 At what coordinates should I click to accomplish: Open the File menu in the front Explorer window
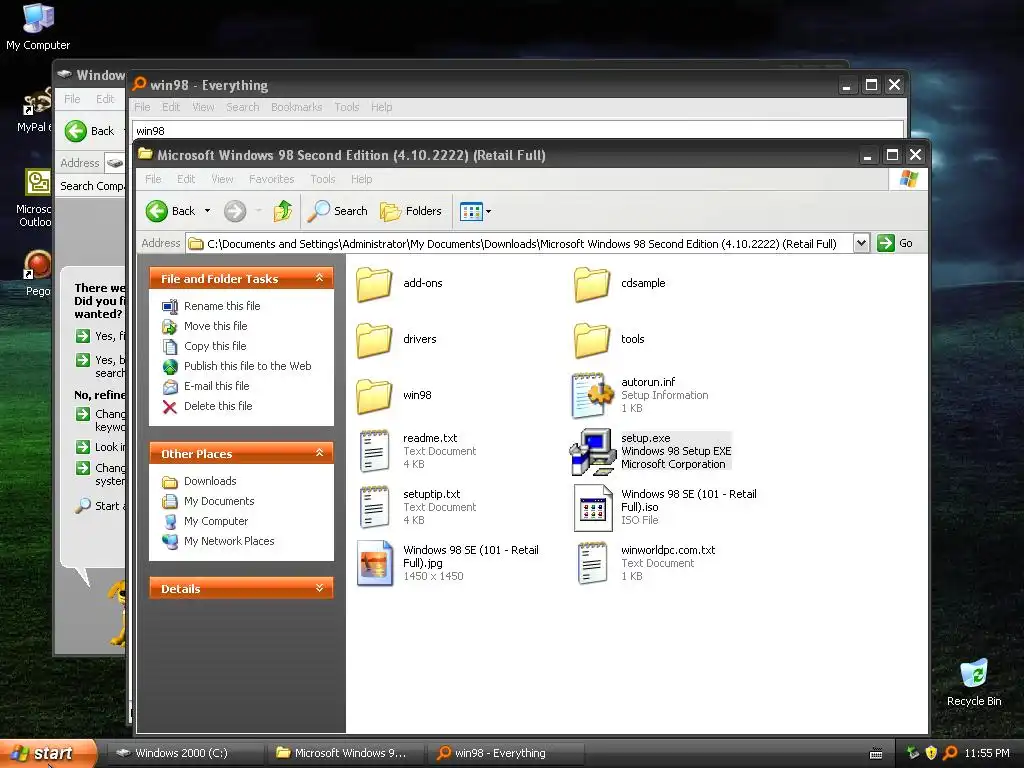153,179
